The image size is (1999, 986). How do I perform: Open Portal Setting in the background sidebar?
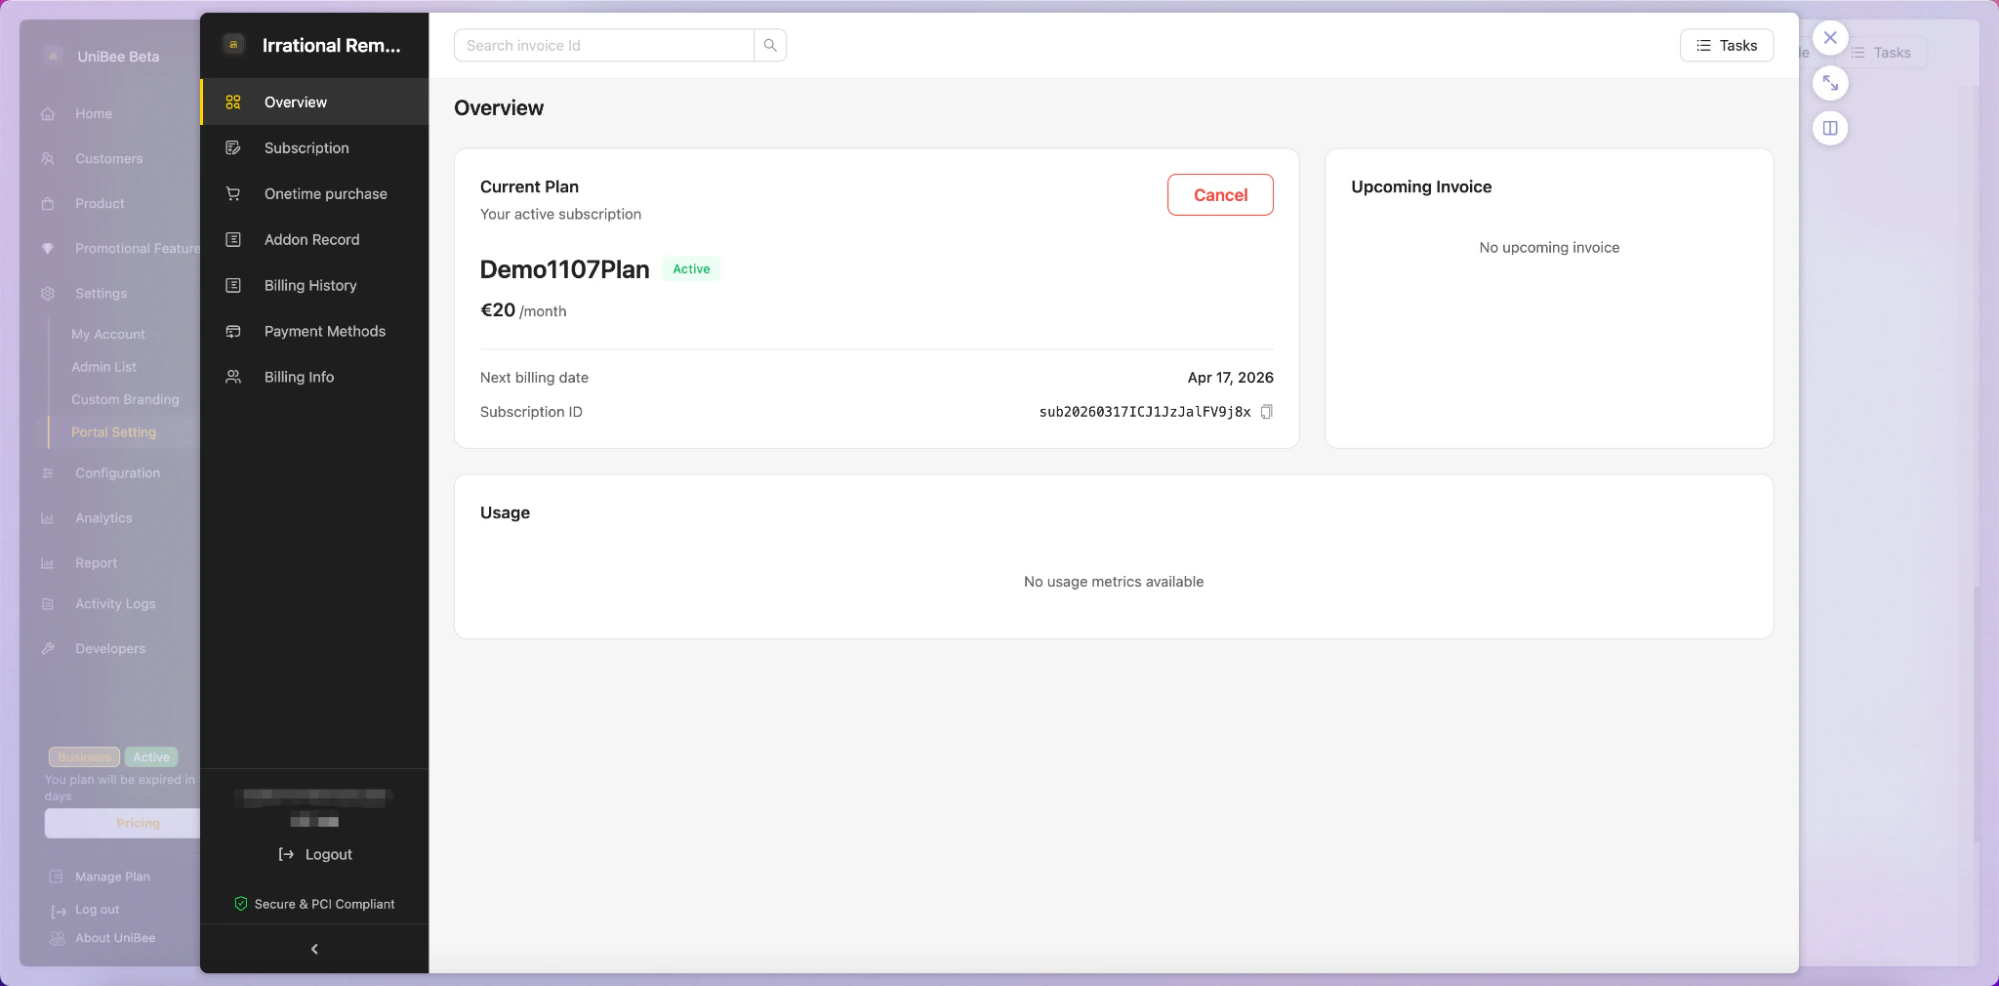pos(113,432)
